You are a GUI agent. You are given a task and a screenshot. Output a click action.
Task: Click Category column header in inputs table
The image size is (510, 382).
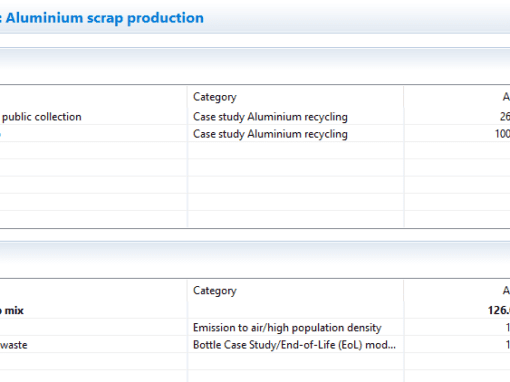[x=215, y=97]
